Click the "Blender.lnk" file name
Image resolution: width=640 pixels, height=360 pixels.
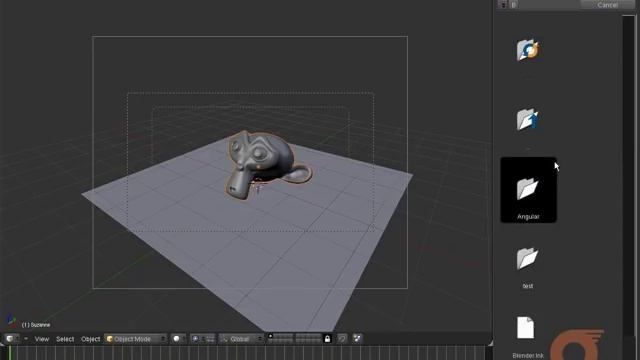pos(528,356)
